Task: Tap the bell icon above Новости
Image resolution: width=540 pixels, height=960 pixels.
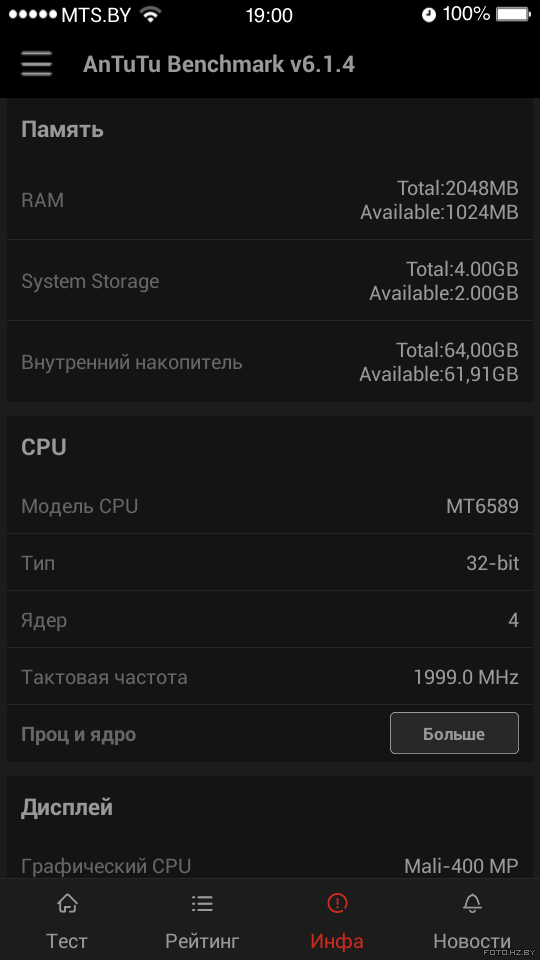Action: (x=472, y=902)
